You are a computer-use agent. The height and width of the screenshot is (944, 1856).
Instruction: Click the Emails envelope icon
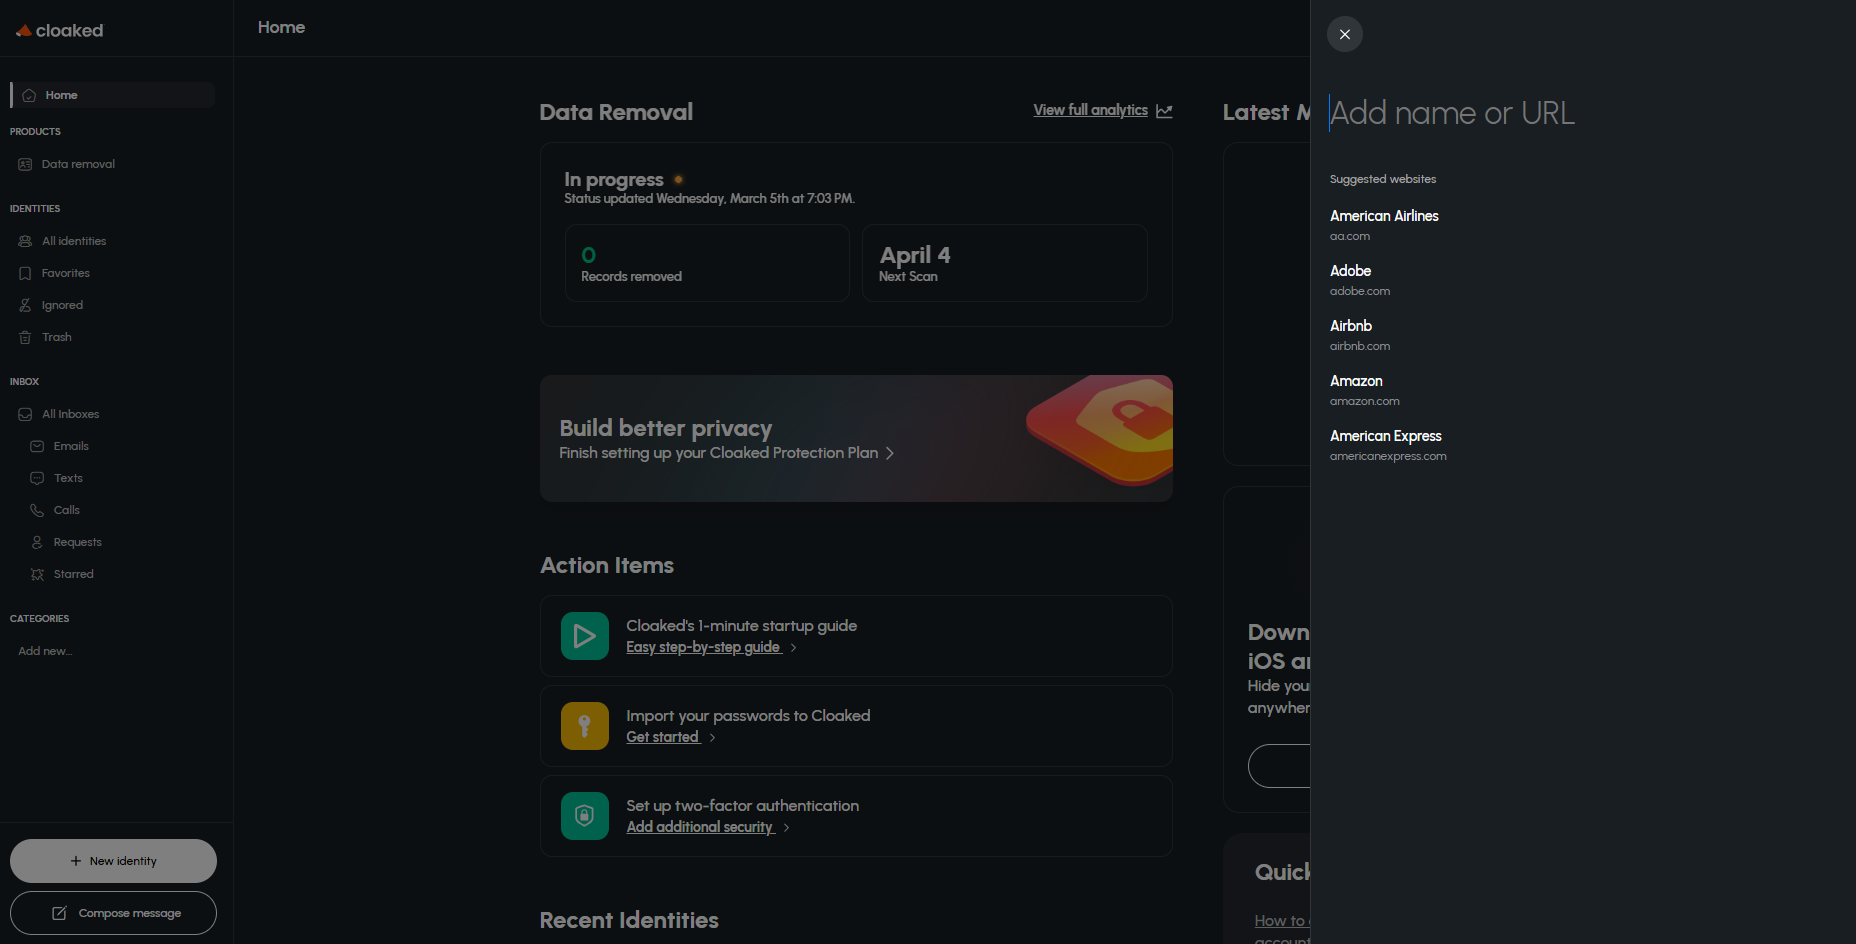(37, 446)
